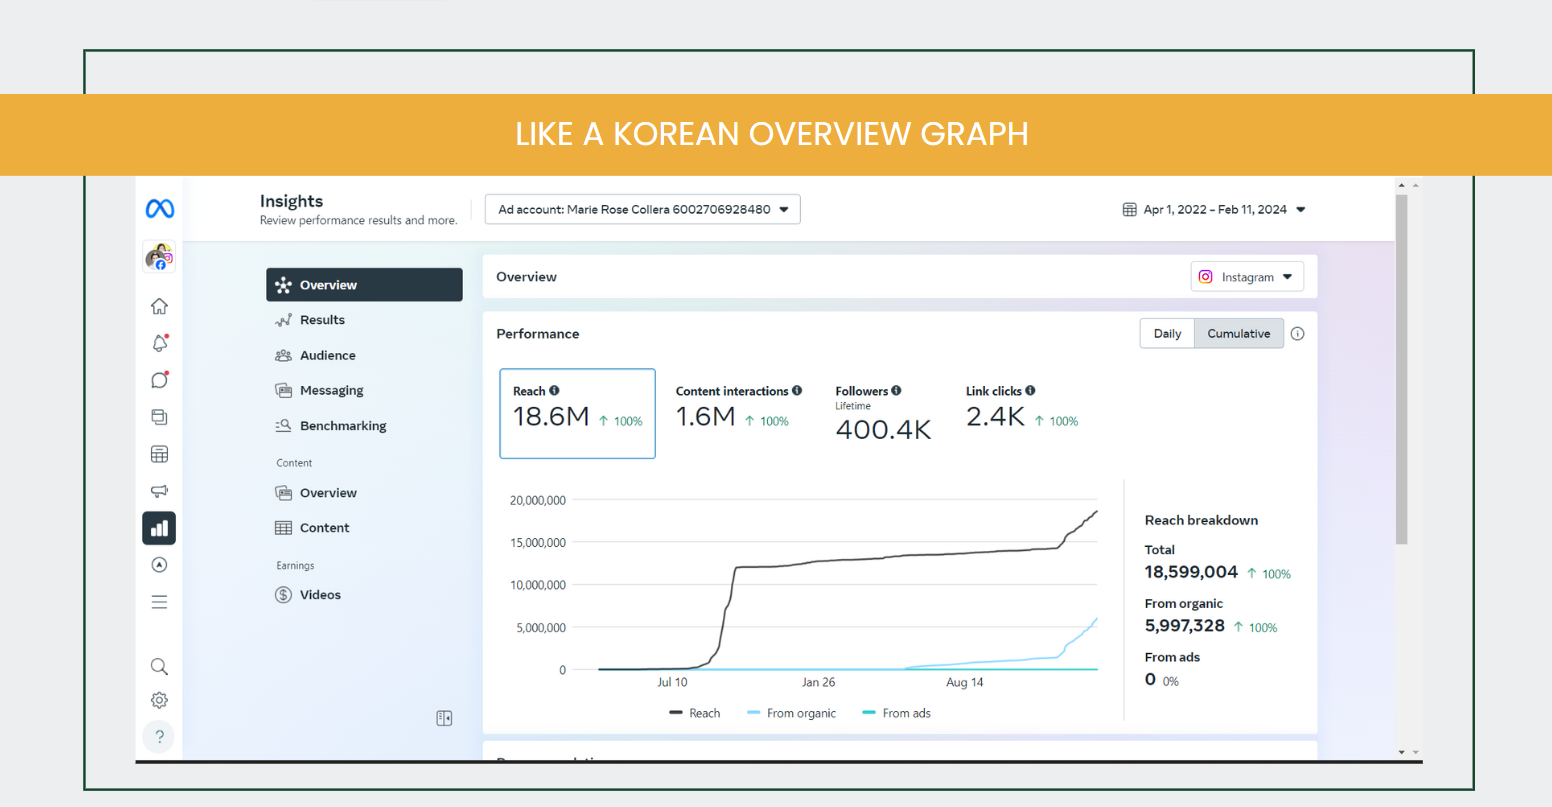The width and height of the screenshot is (1552, 807).
Task: Collapse the Insights navigation panel icon
Action: (445, 718)
